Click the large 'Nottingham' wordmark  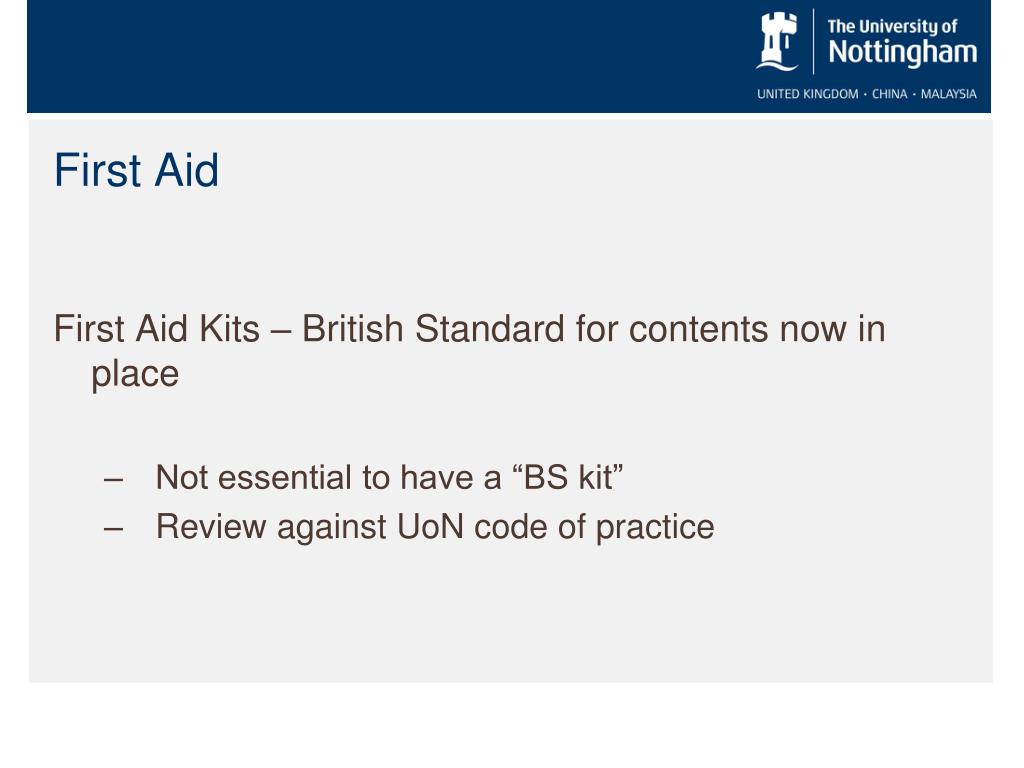coord(903,52)
